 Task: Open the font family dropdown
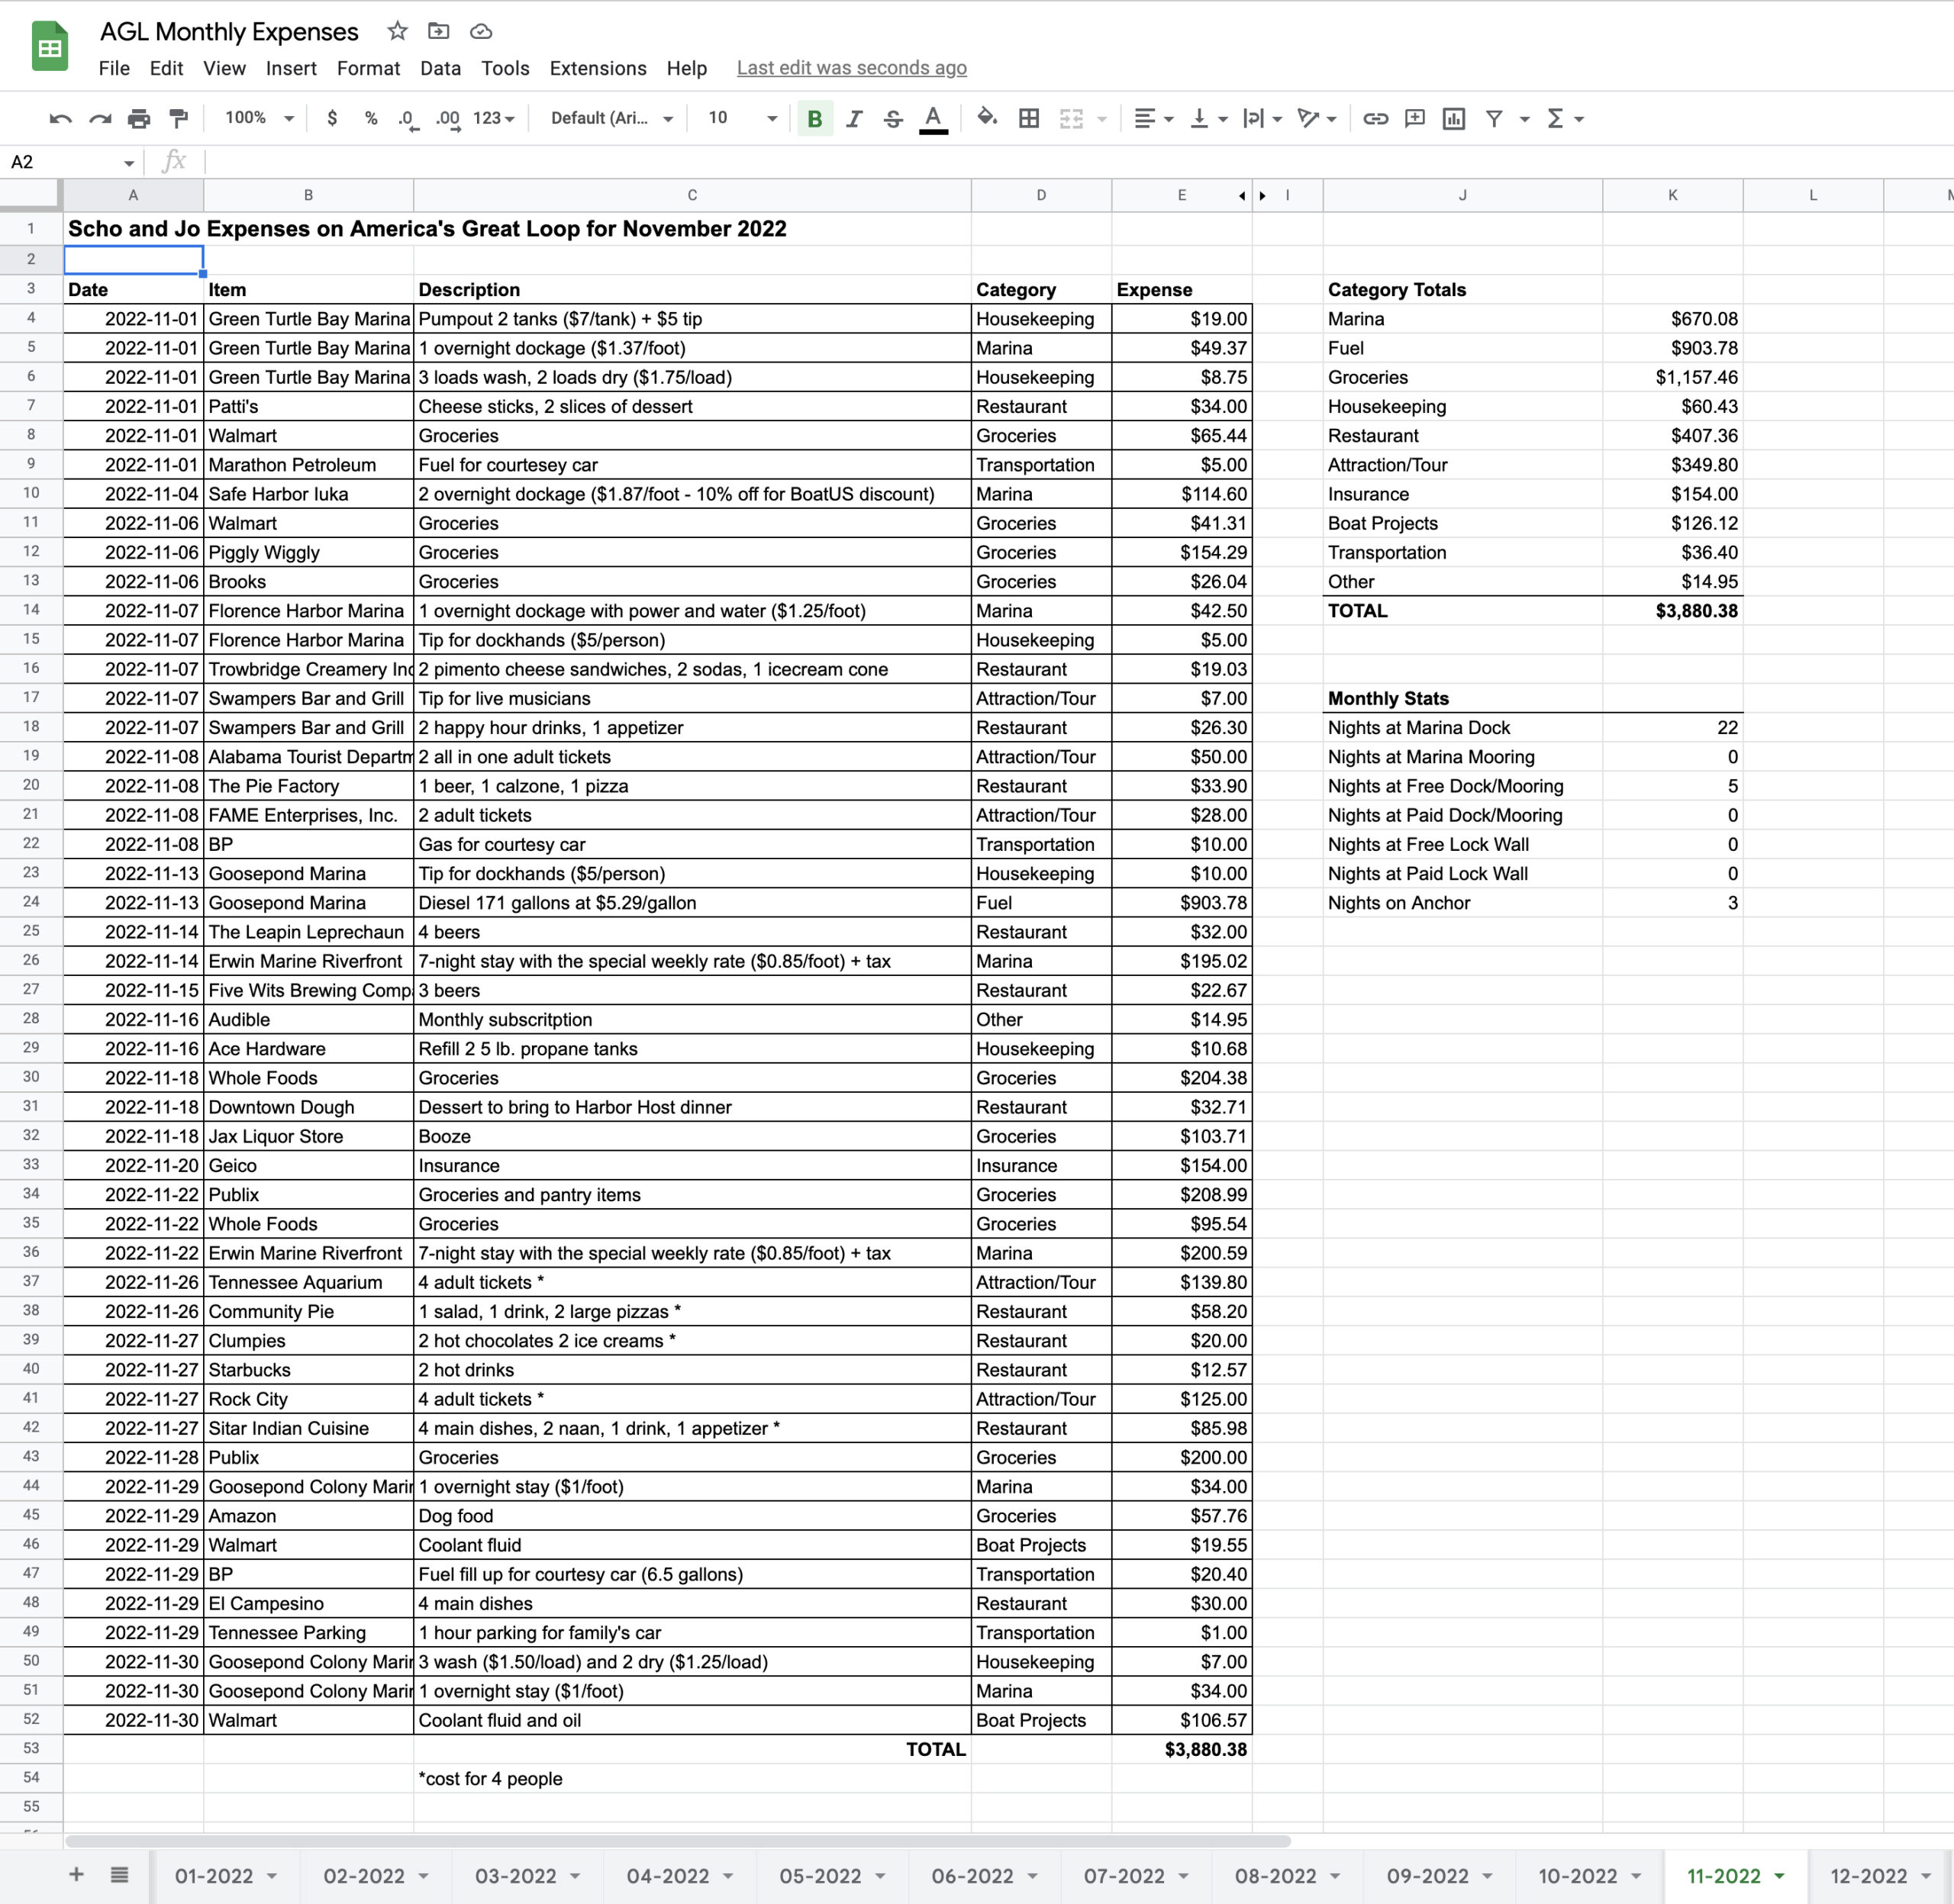(x=611, y=118)
